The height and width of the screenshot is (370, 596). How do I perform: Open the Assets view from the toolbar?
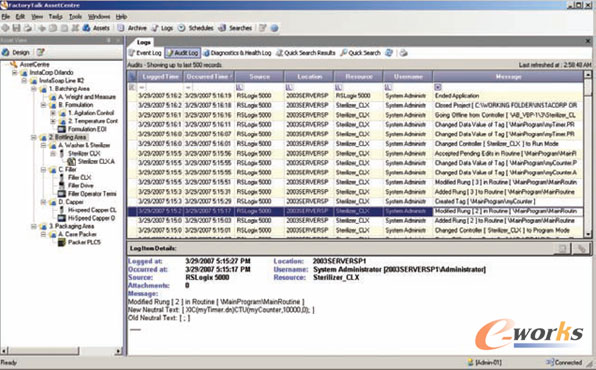tap(97, 28)
